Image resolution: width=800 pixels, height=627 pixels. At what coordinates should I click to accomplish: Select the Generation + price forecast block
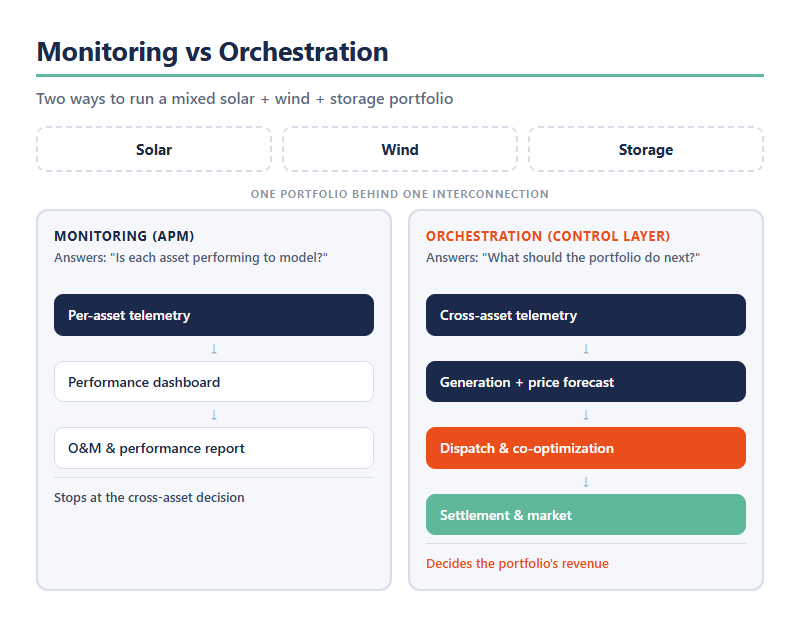point(586,382)
